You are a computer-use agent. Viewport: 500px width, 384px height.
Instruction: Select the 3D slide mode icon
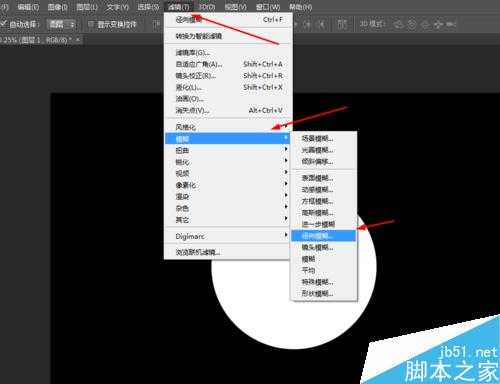(x=438, y=24)
